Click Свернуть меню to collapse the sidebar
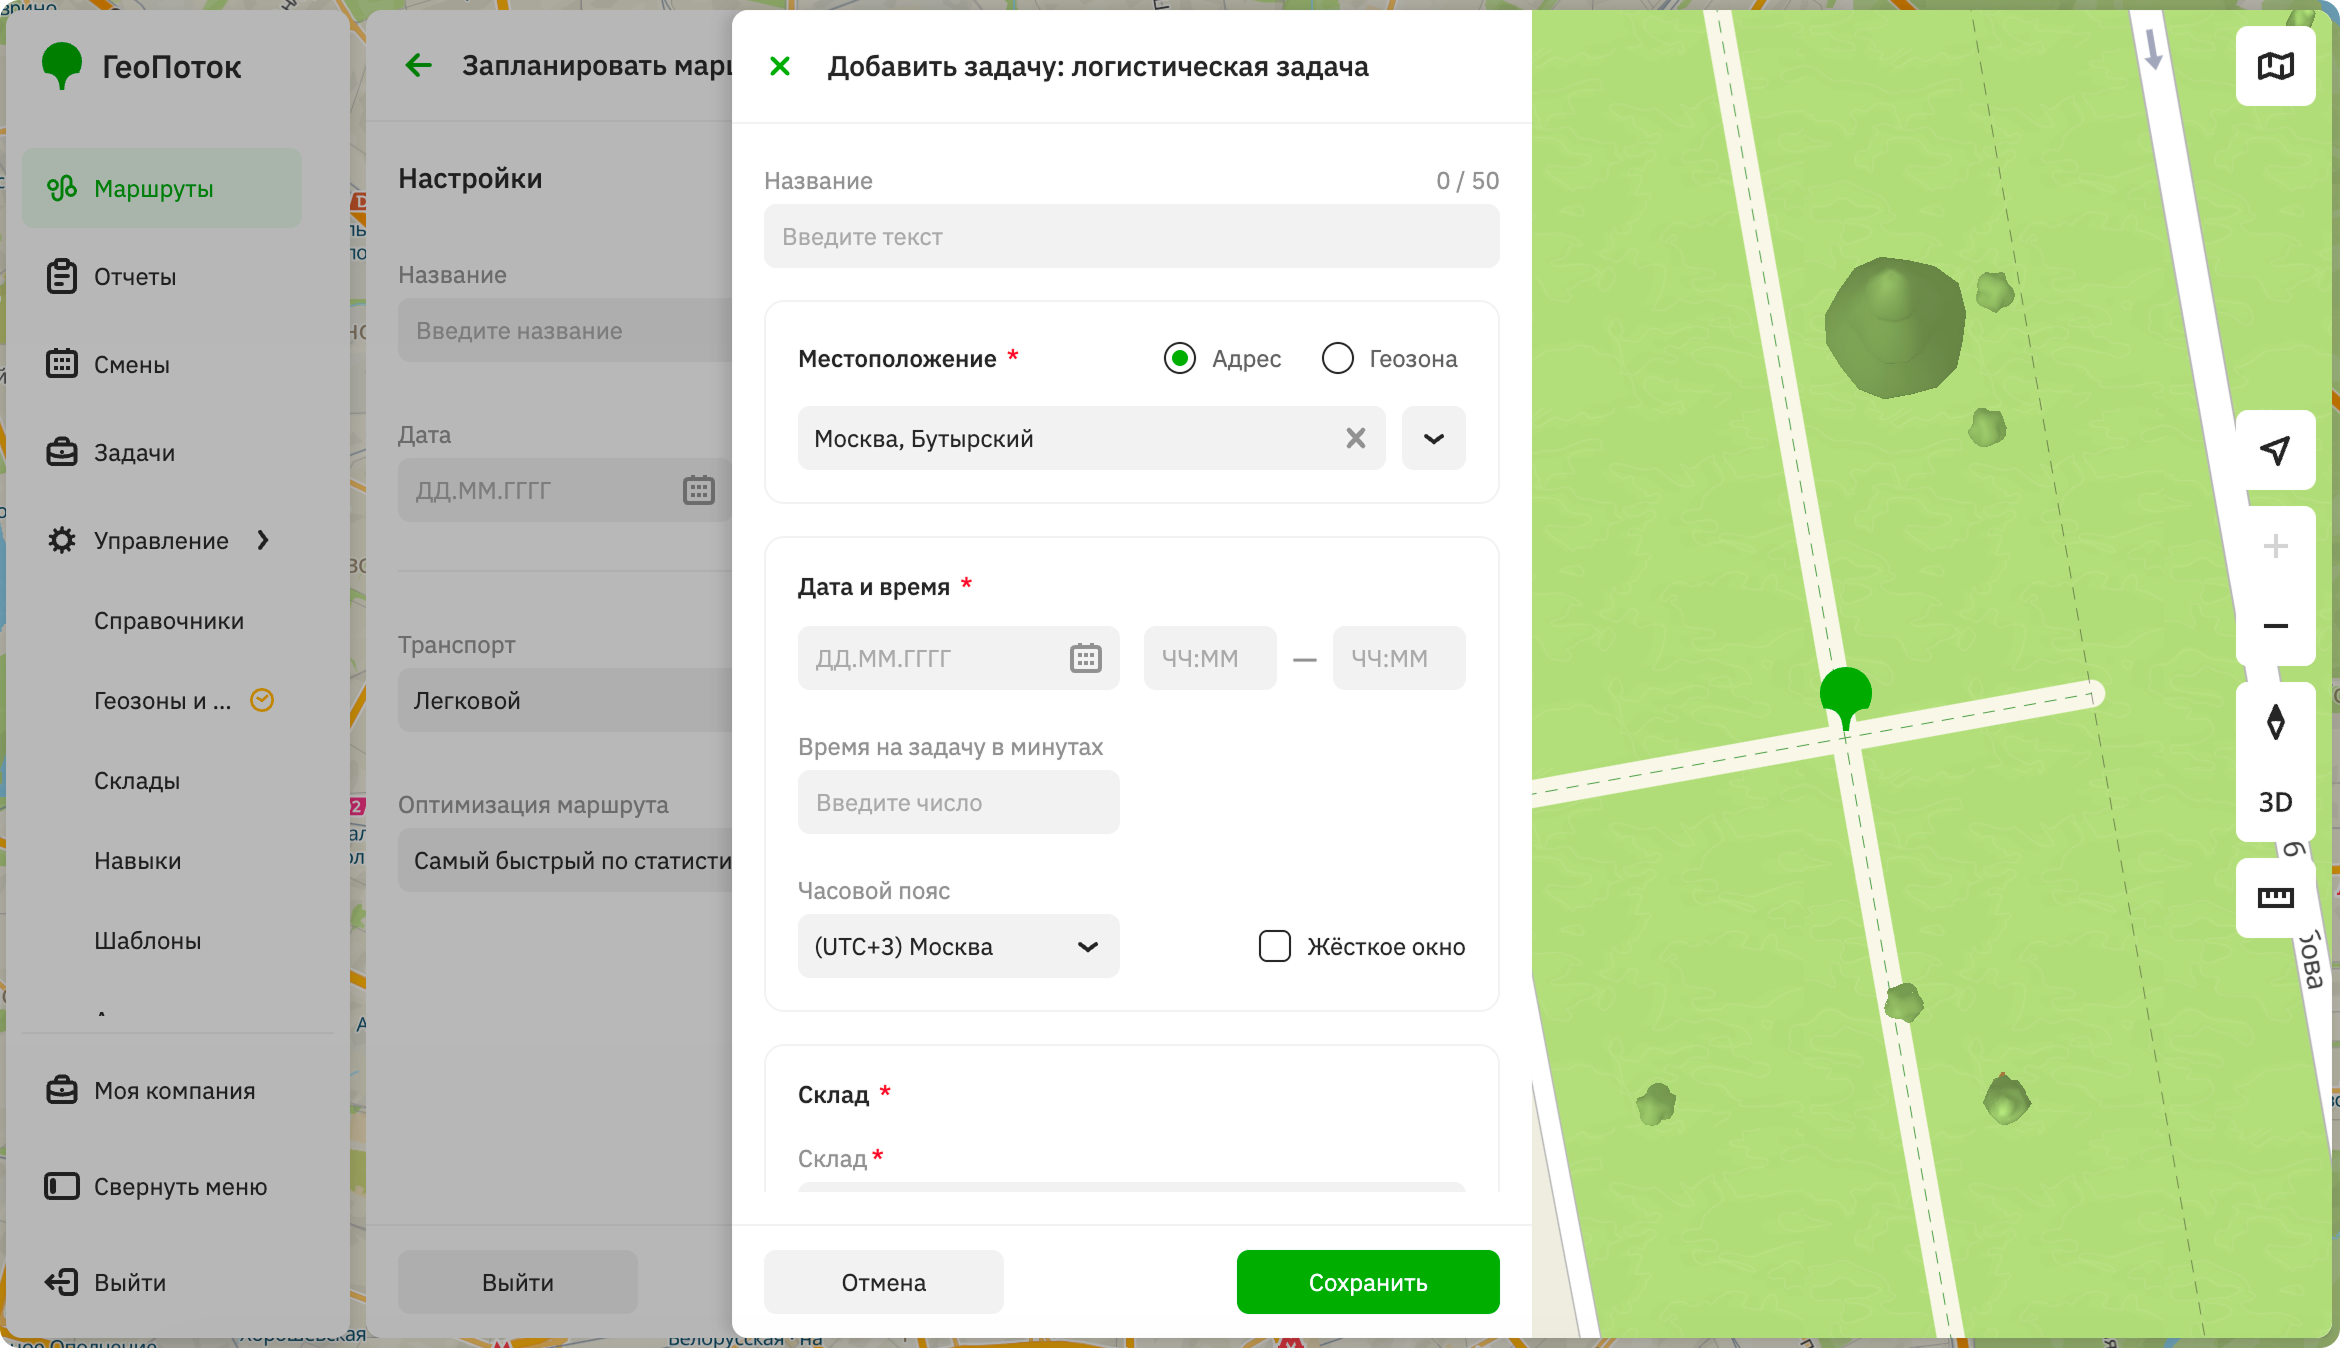 (181, 1187)
